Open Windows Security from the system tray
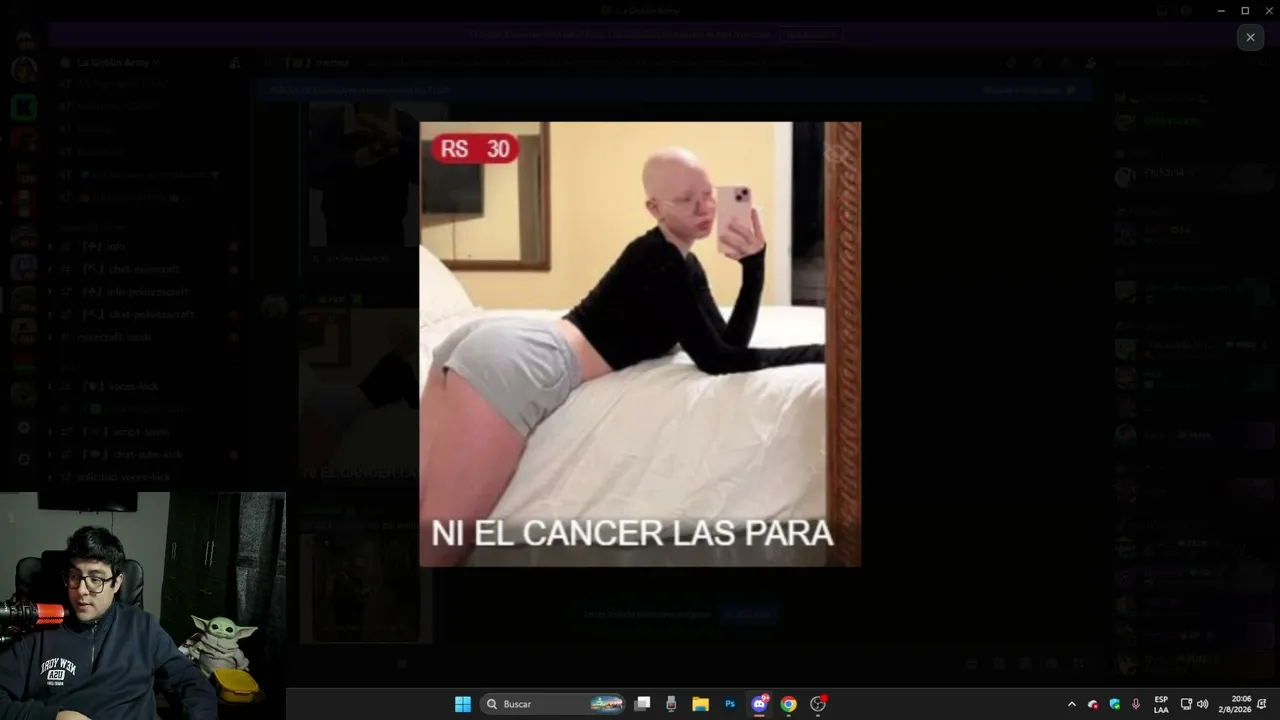The image size is (1280, 720). [x=1115, y=704]
